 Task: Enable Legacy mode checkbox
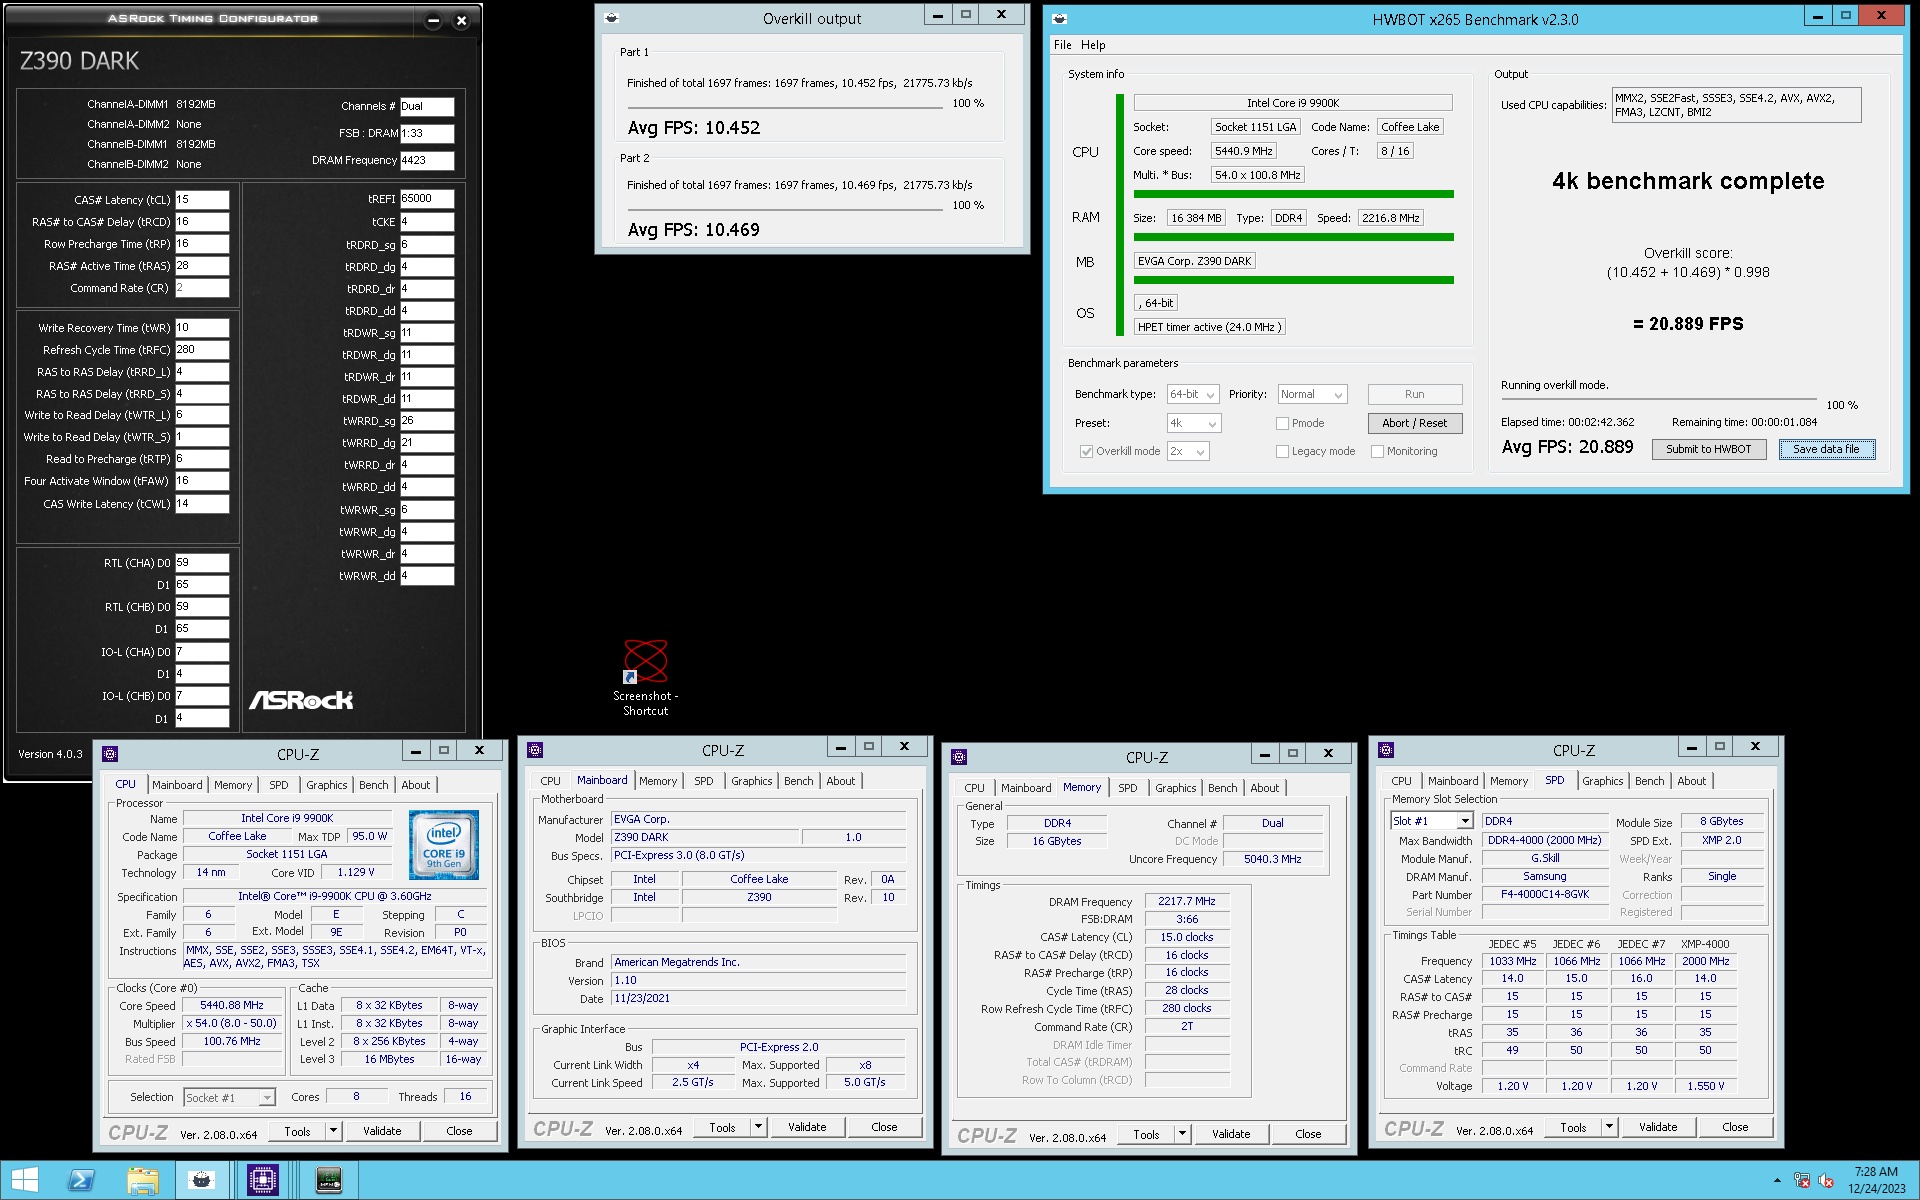1282,451
